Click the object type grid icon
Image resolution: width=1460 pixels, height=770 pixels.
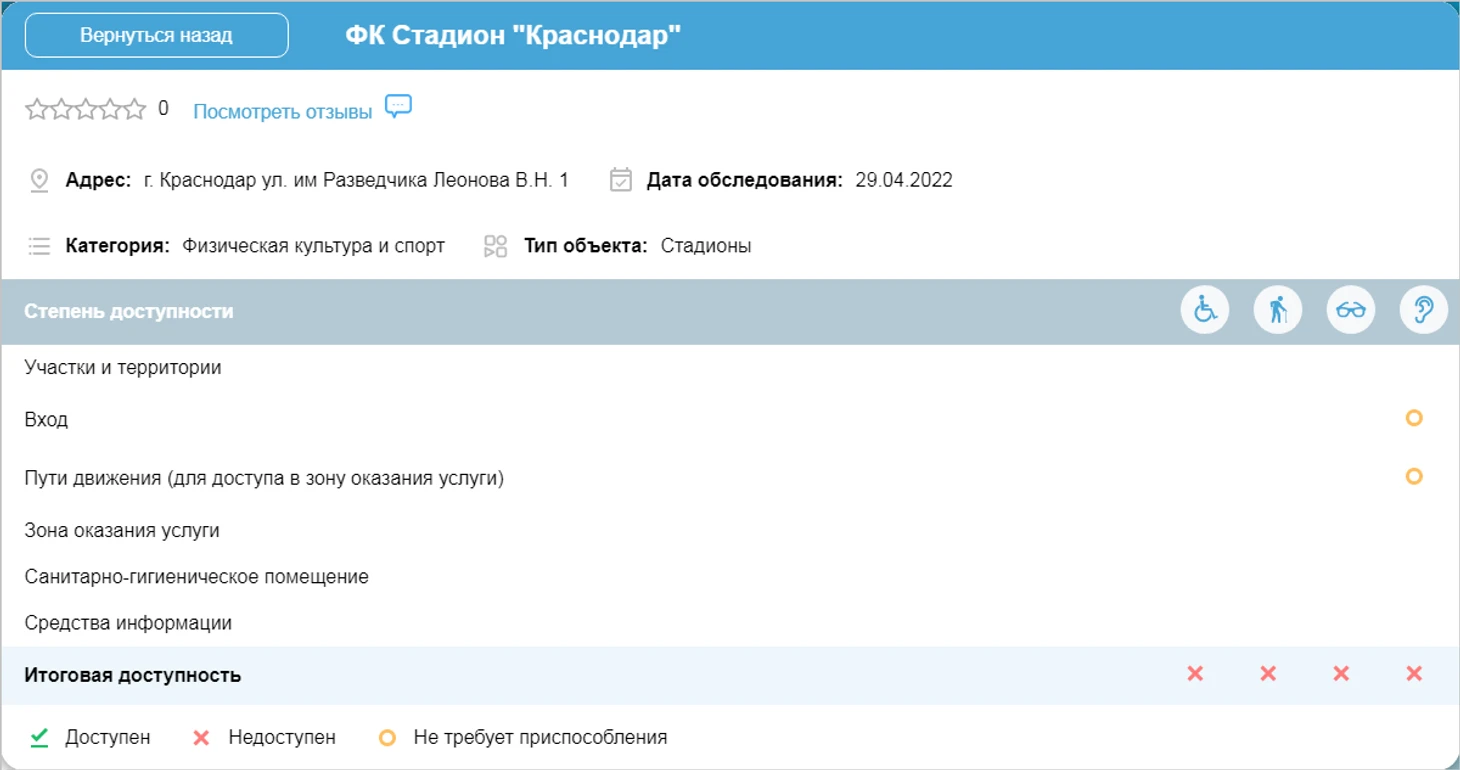click(x=496, y=246)
